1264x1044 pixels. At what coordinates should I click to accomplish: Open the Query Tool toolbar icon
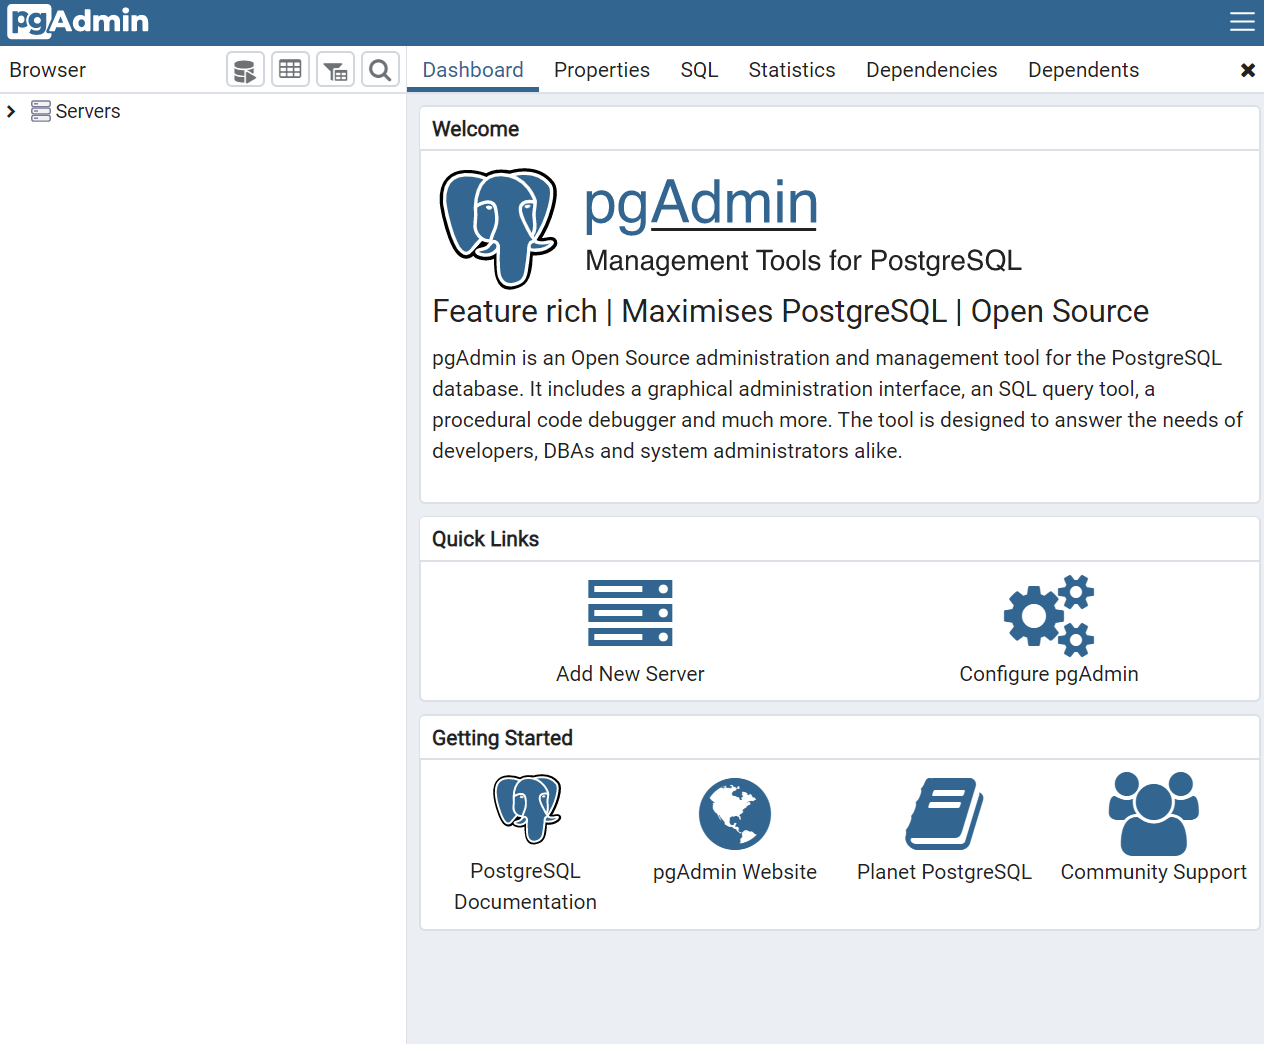pos(245,70)
